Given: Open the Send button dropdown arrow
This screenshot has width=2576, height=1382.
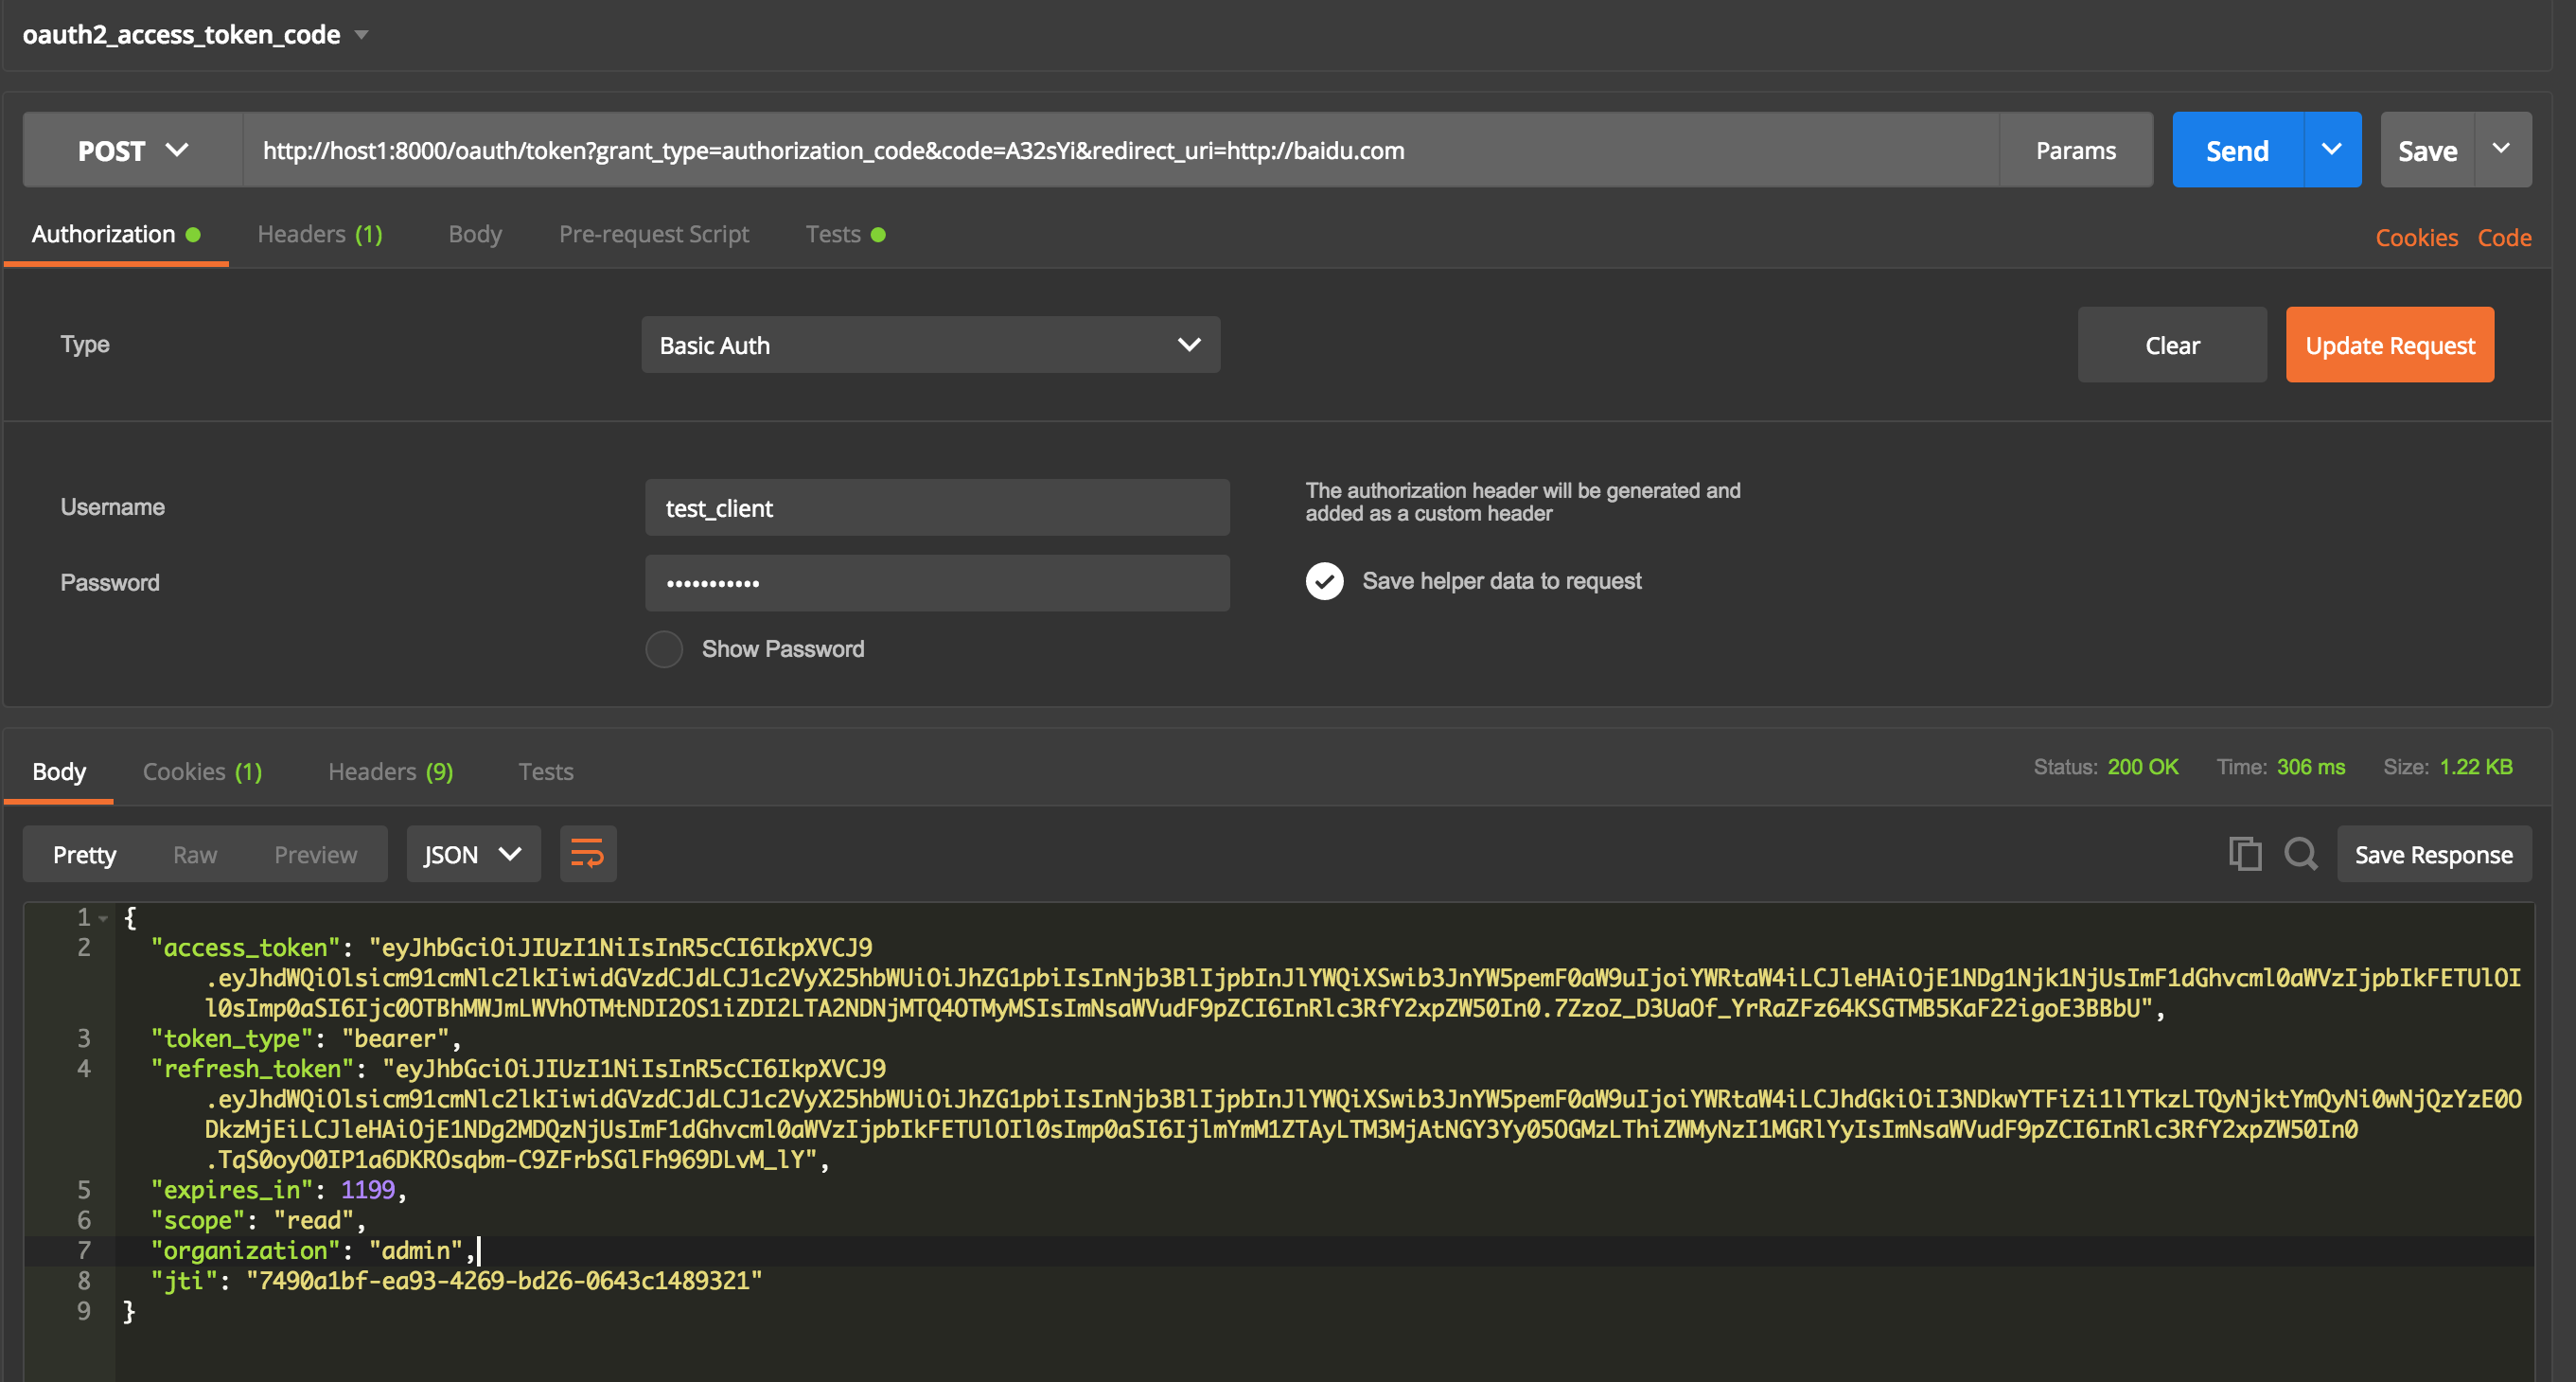Looking at the screenshot, I should coord(2331,150).
